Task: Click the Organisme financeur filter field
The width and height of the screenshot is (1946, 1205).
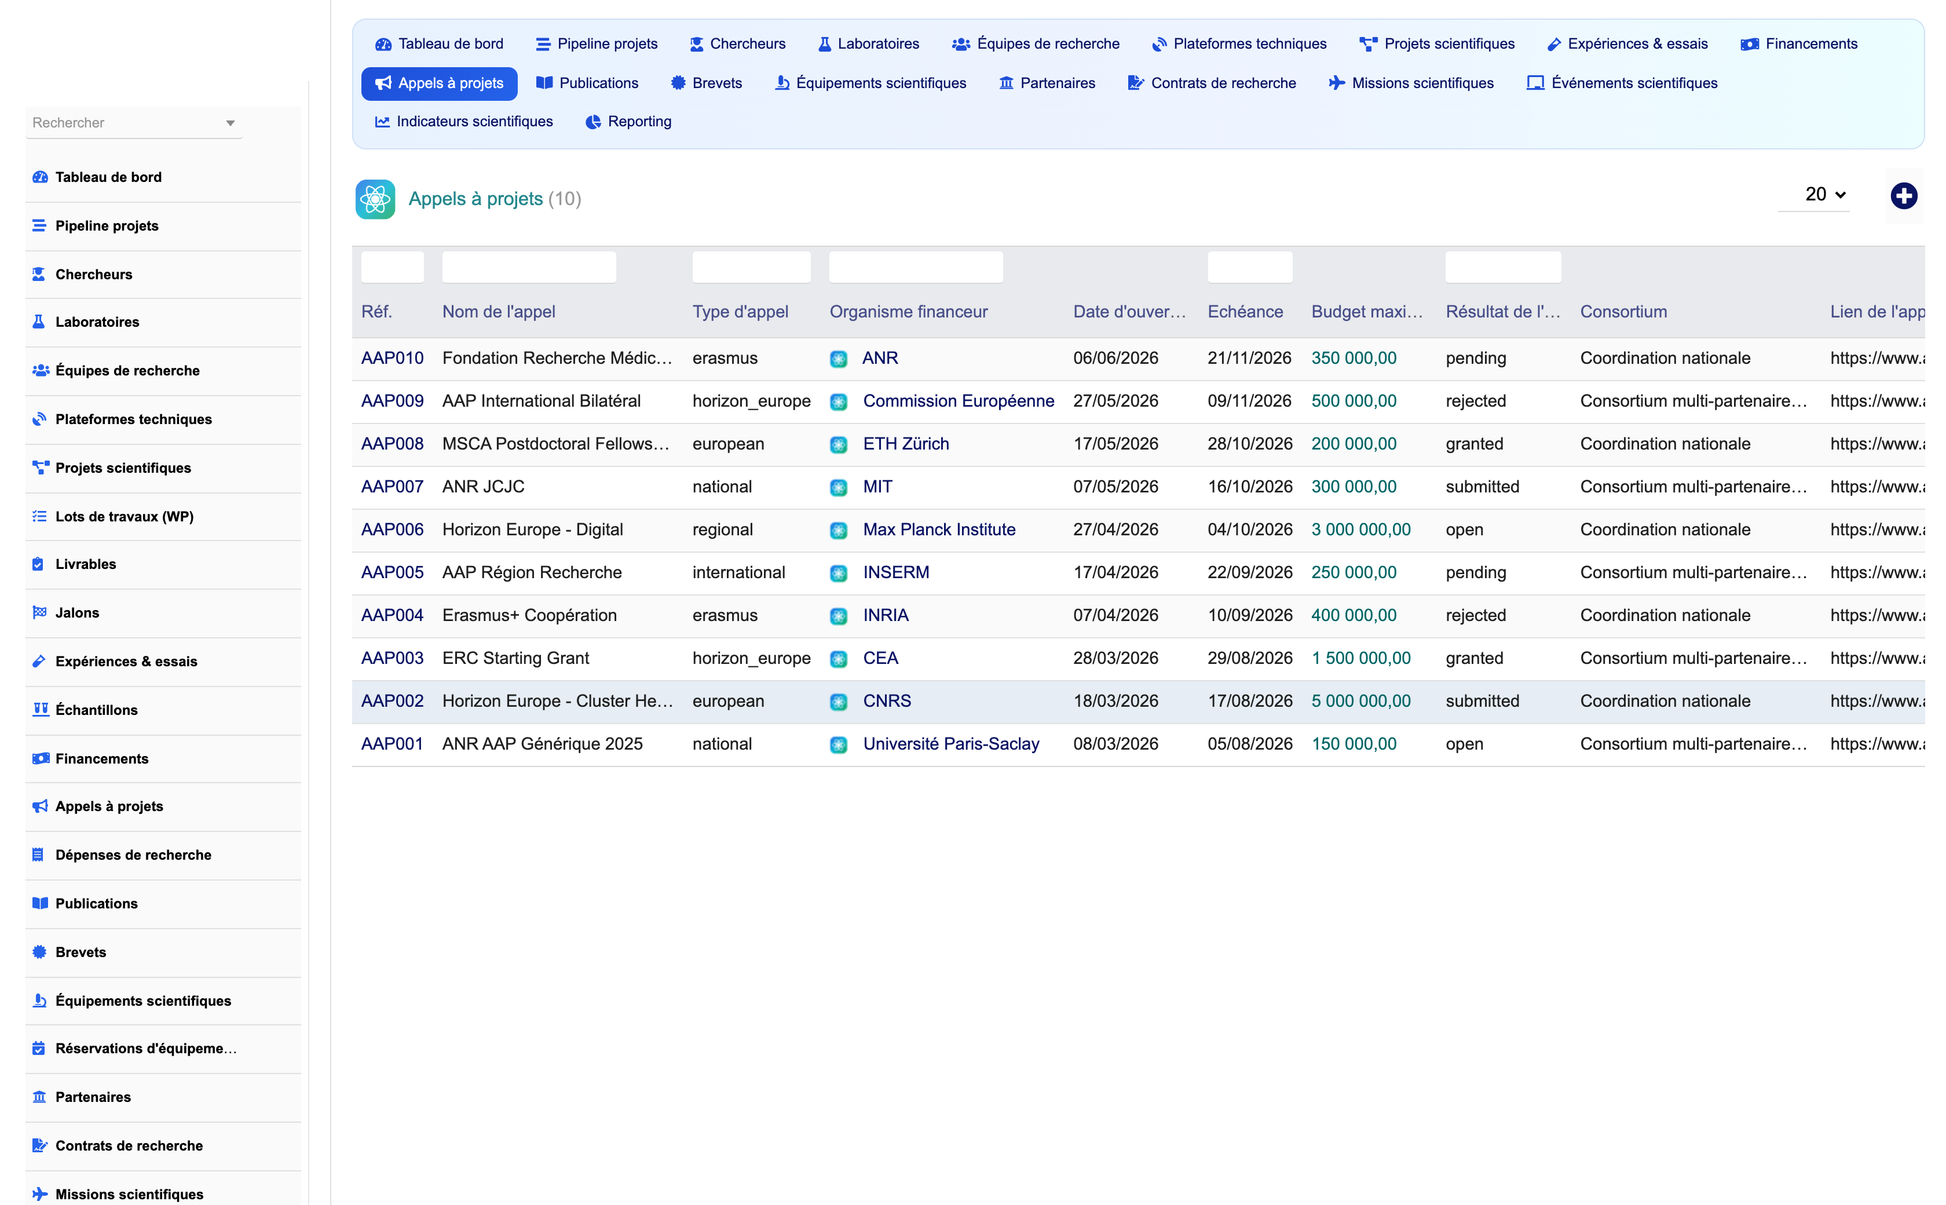Action: 916,267
